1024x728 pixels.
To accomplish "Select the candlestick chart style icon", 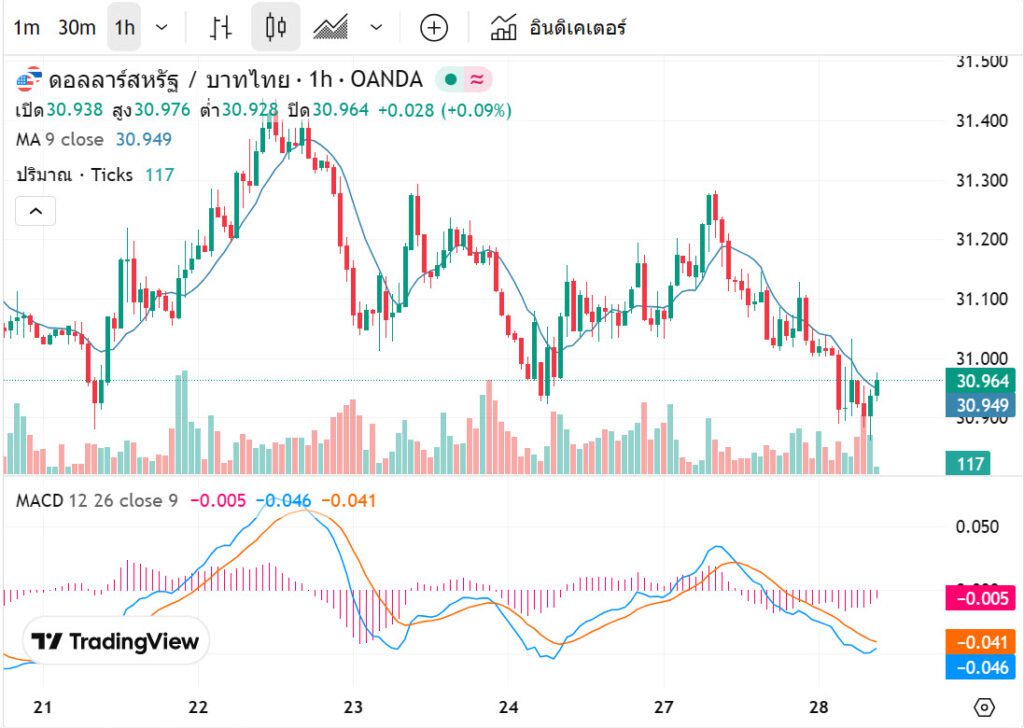I will click(x=275, y=27).
